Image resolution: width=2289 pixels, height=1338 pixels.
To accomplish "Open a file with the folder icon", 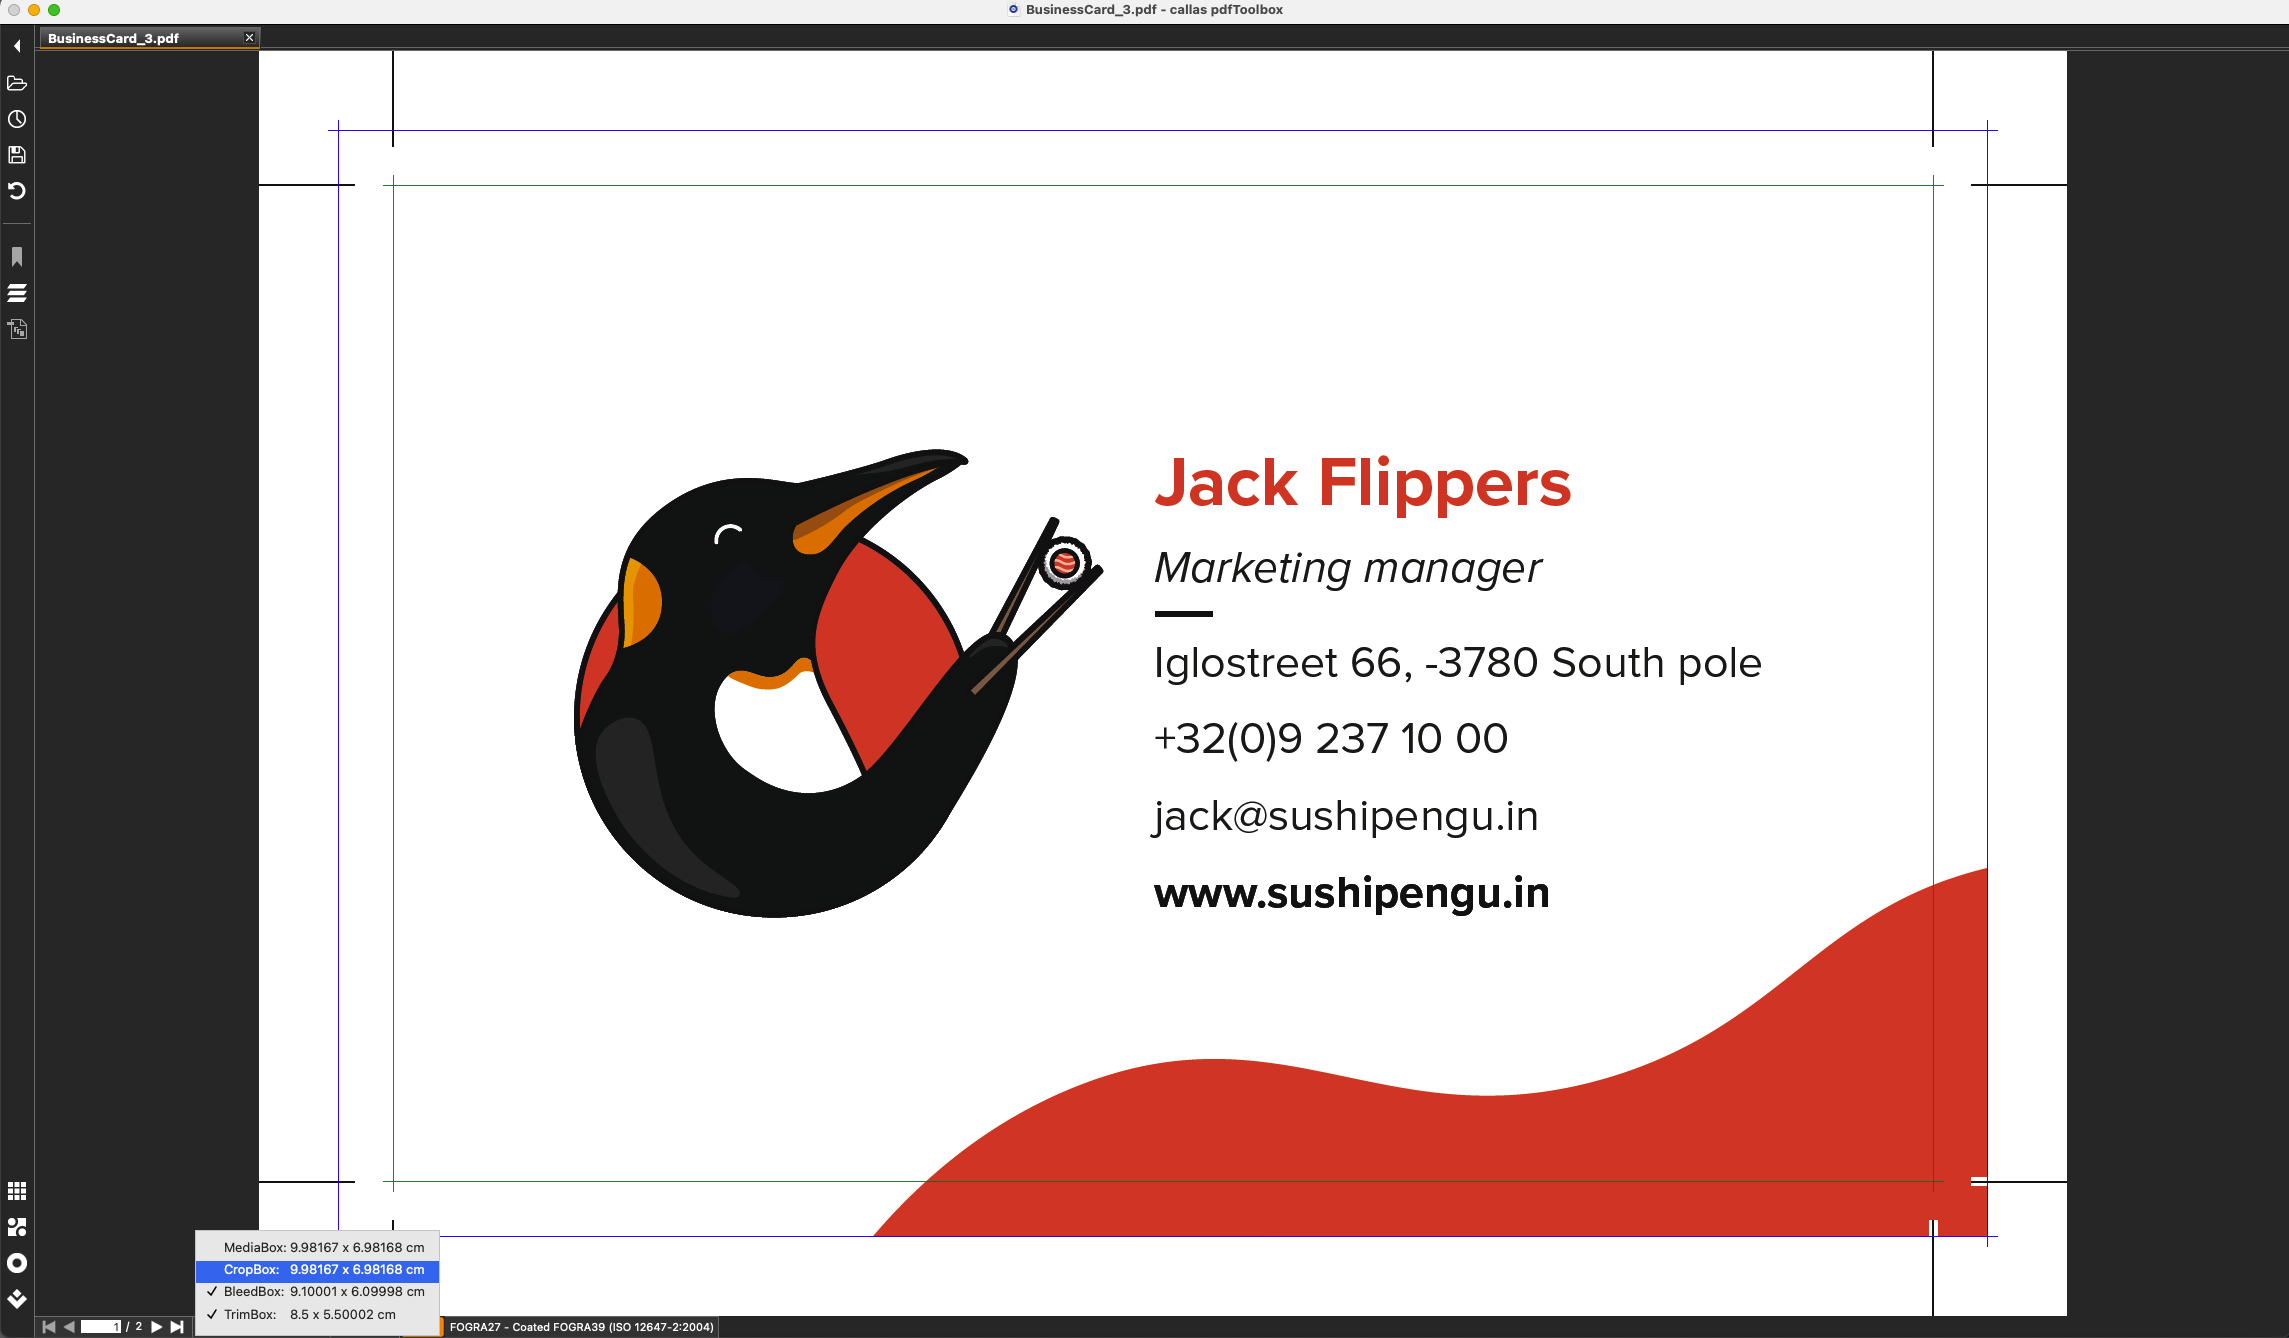I will tap(17, 83).
